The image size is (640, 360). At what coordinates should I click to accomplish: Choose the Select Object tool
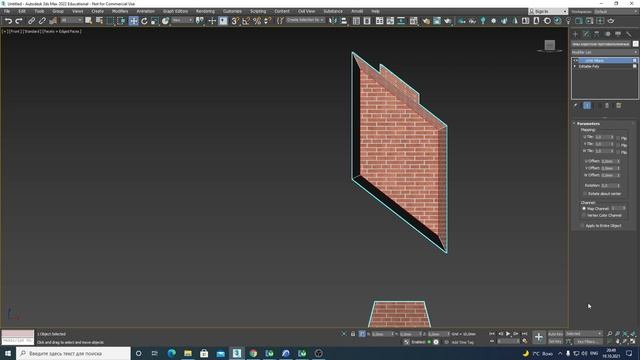coord(89,20)
